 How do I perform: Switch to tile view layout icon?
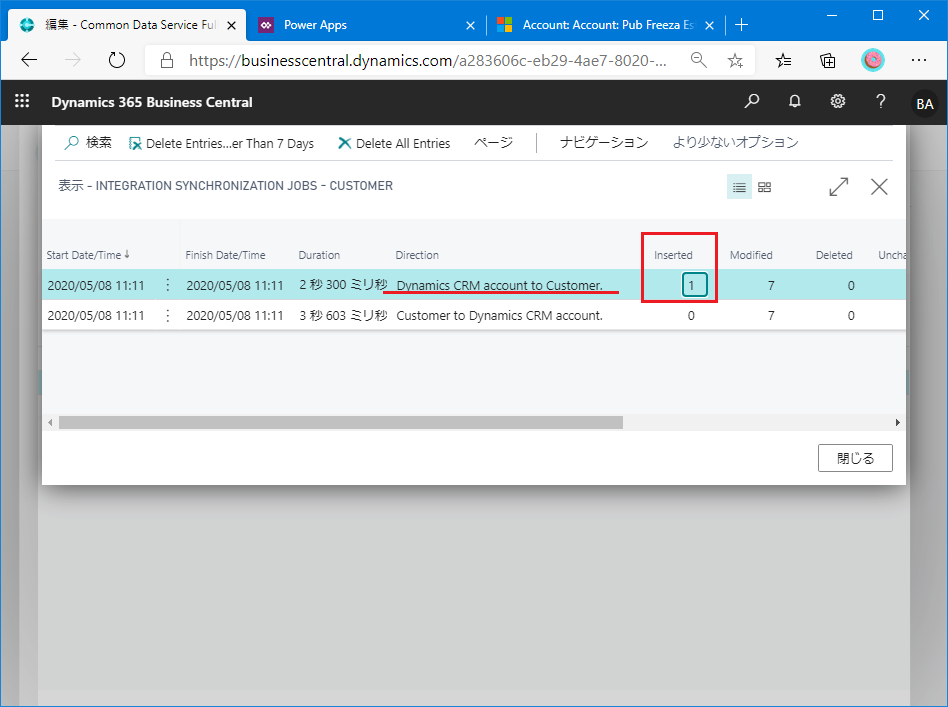point(765,187)
